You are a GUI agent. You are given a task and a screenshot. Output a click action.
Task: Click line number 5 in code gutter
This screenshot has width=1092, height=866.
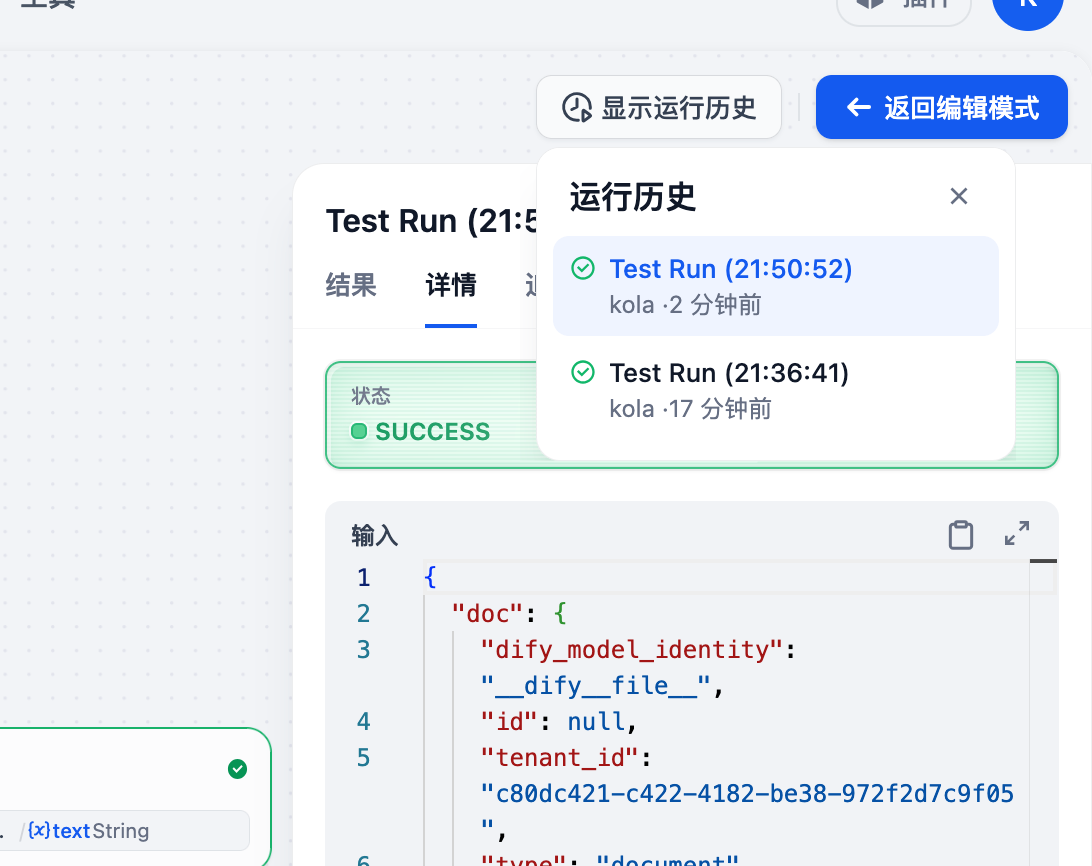pyautogui.click(x=364, y=758)
